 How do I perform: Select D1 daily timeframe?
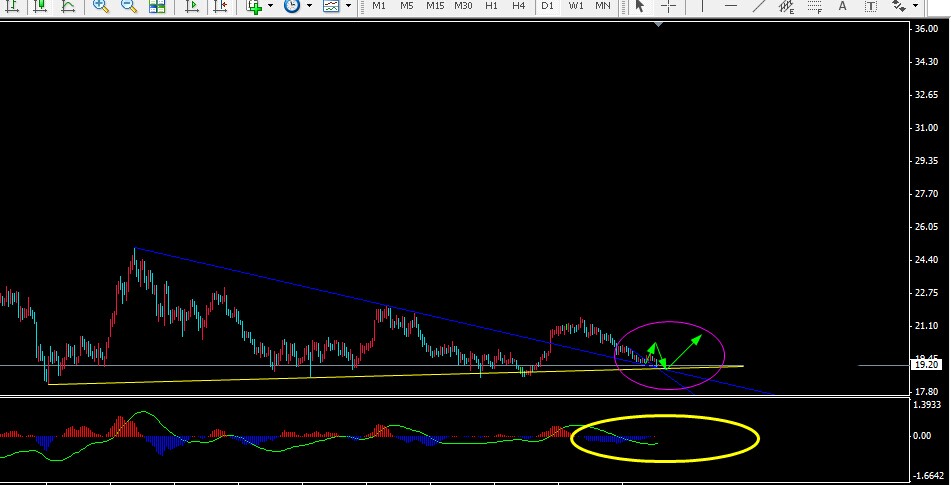(x=548, y=5)
